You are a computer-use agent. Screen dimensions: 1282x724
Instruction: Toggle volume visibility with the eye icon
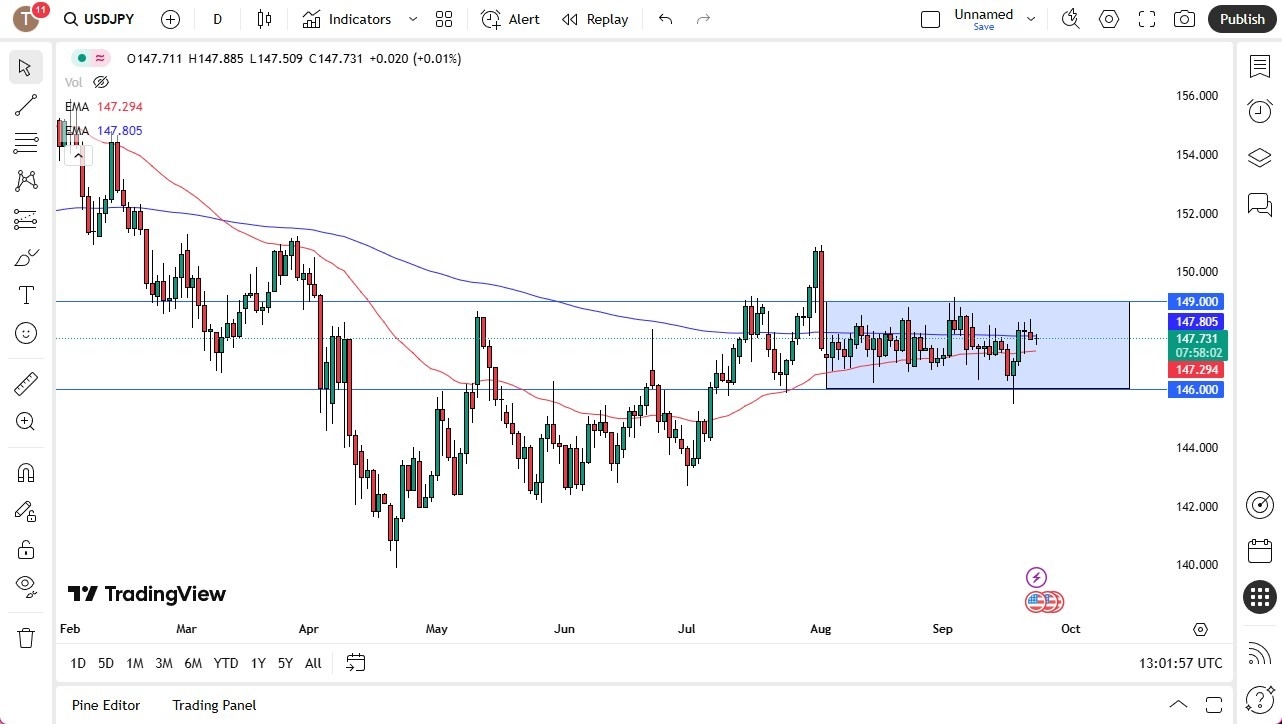pyautogui.click(x=100, y=82)
